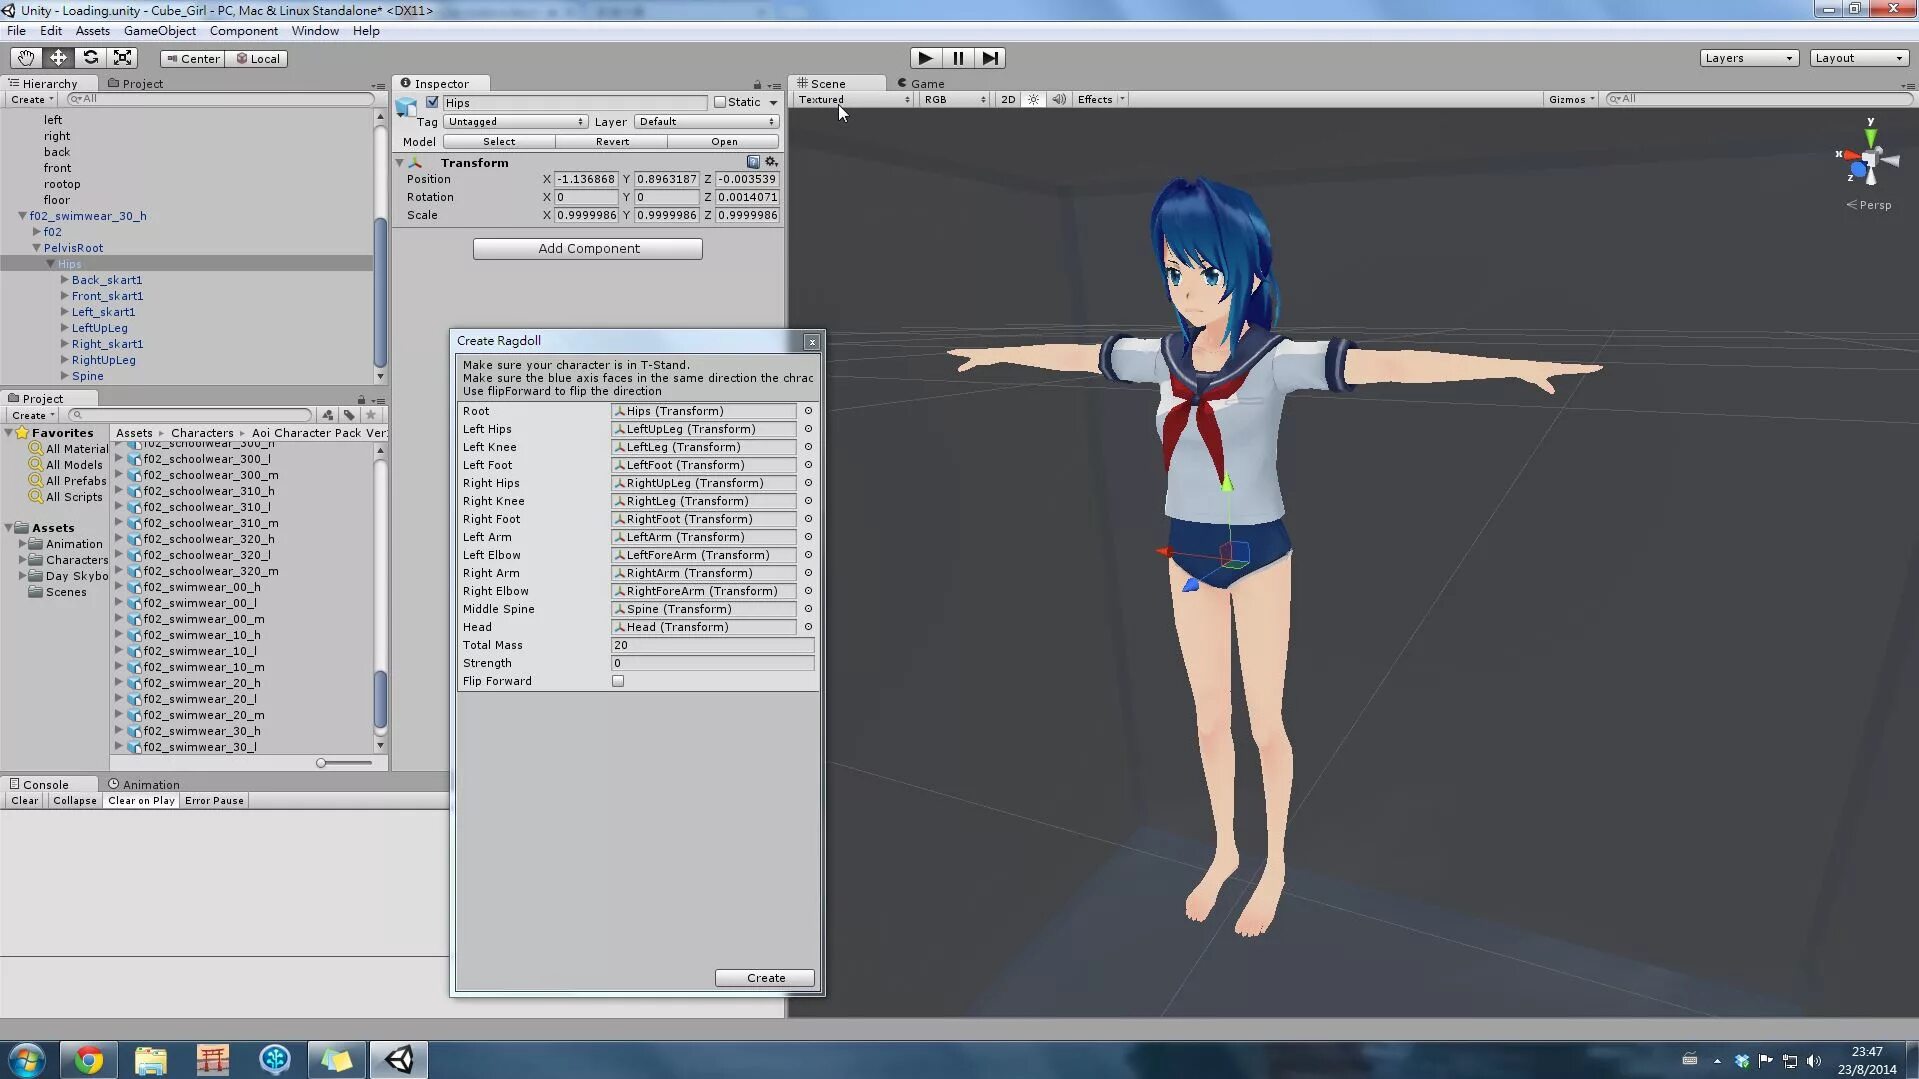Toggle Center pivot mode button

[192, 59]
